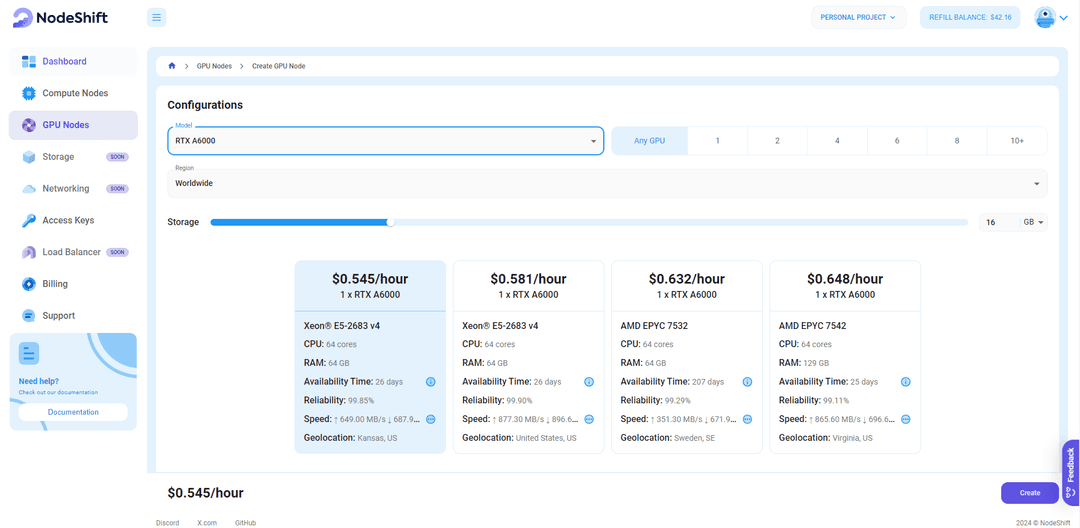
Task: Click the Load Balancer icon
Action: pyautogui.click(x=28, y=252)
